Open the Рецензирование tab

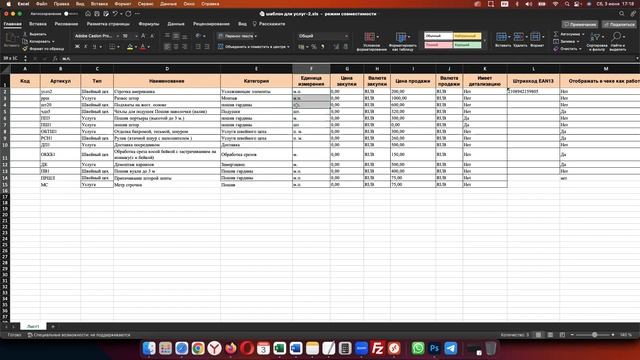pos(211,24)
